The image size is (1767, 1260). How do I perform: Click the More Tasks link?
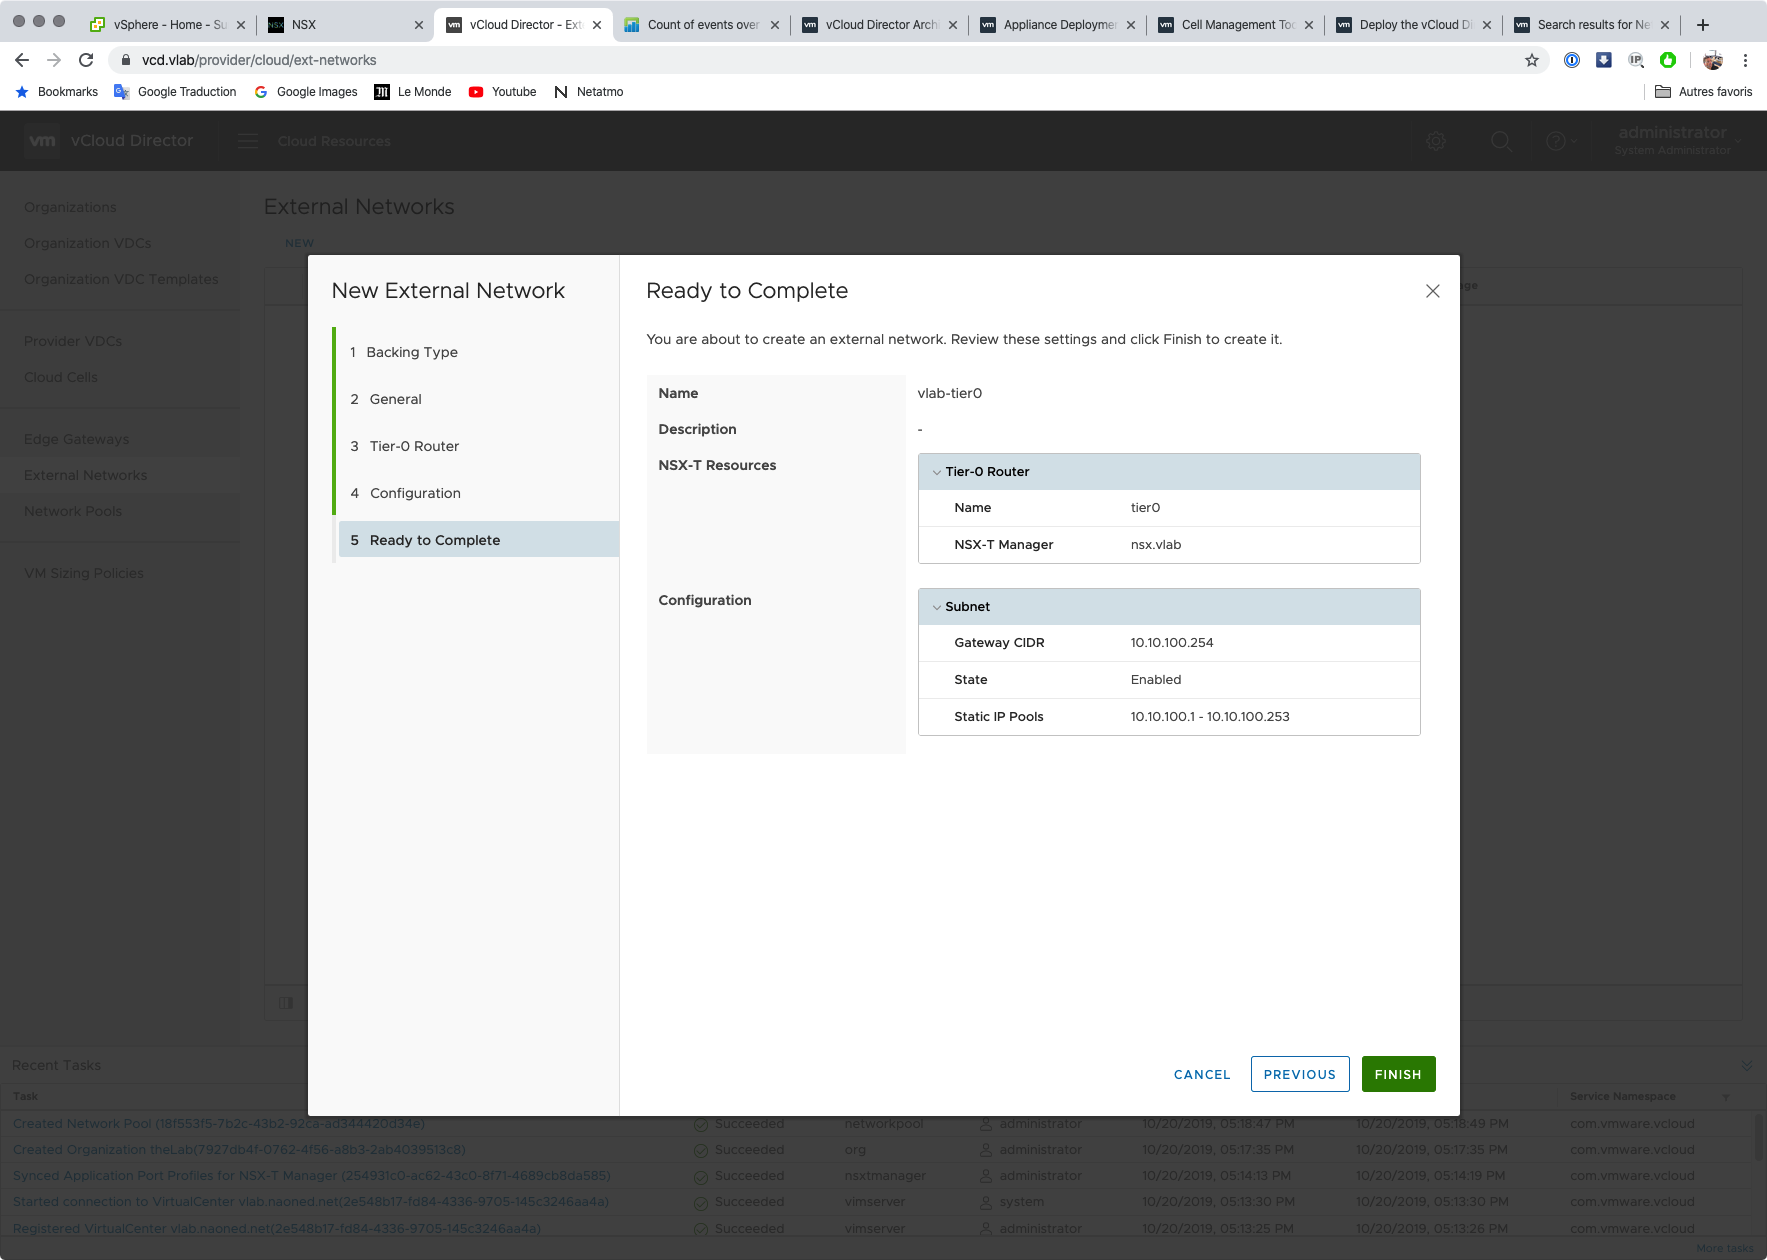click(x=1725, y=1248)
